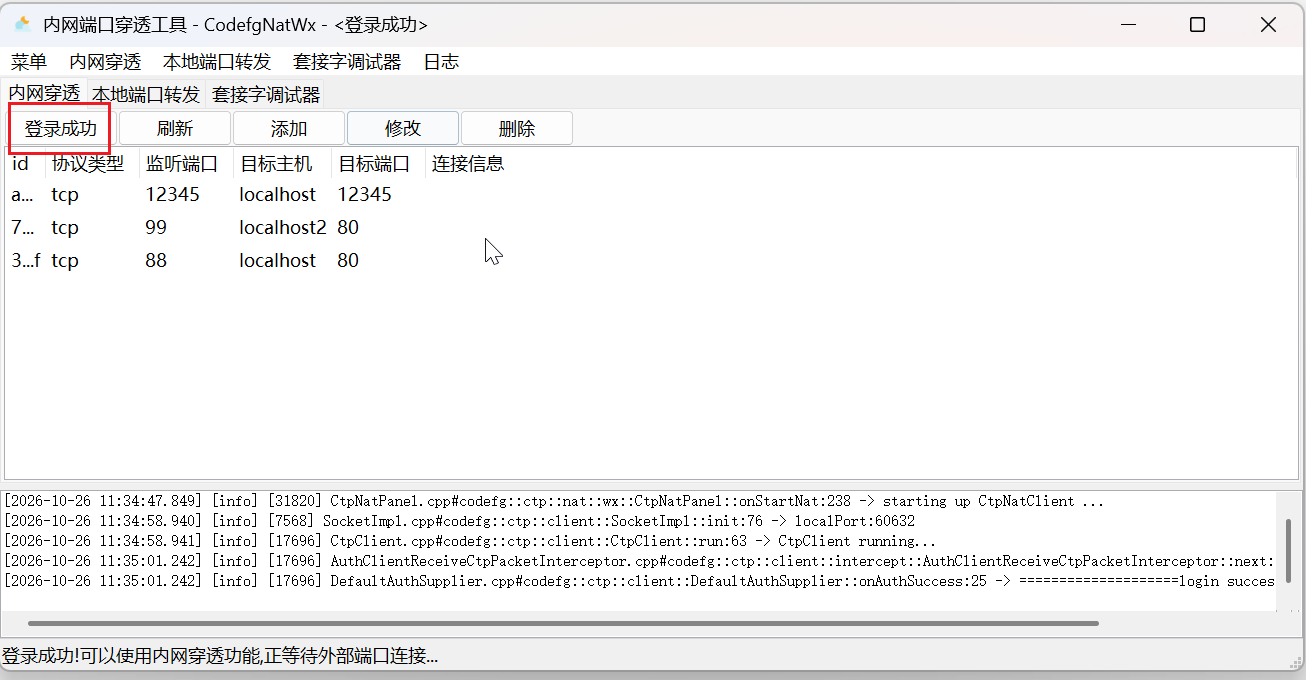Switch to the 套接字调试器 tab
Screen dimensions: 1306x680
tap(267, 95)
